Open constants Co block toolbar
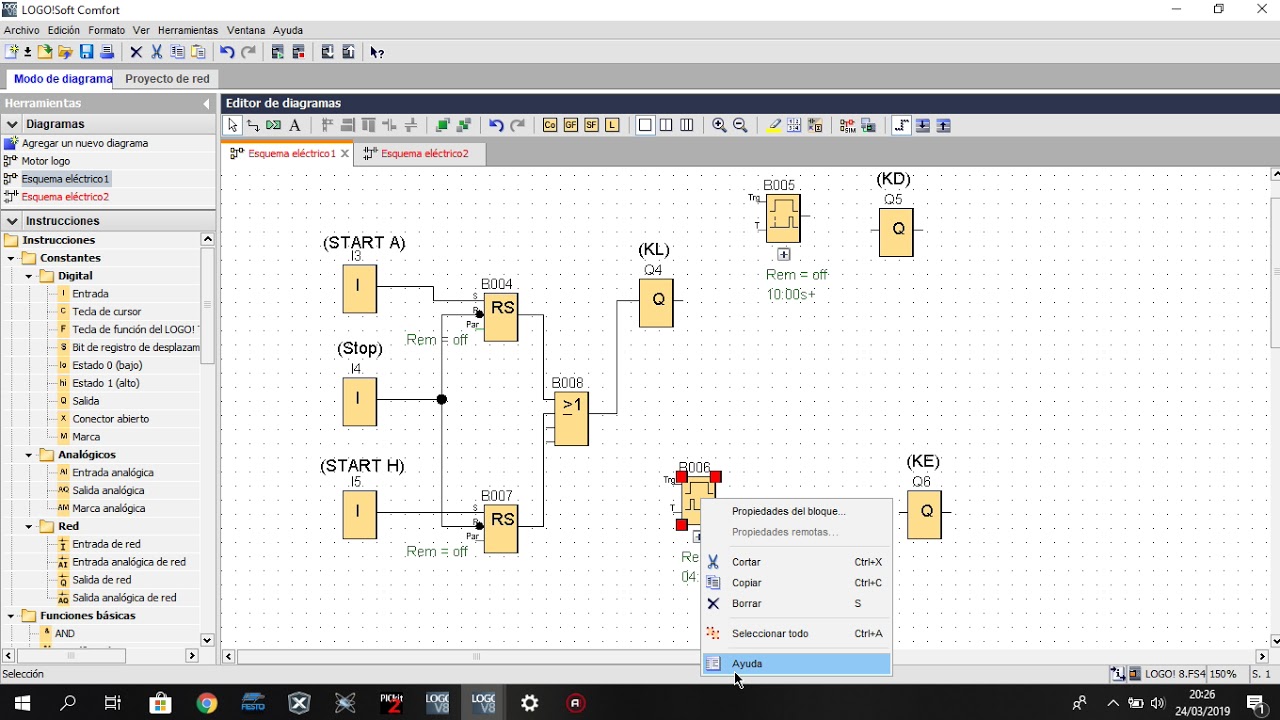Screen dimensions: 1280x720 [x=549, y=125]
